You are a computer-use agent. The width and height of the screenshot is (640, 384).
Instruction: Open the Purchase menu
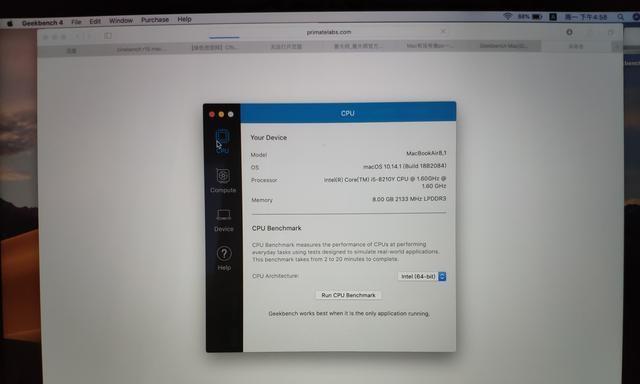(155, 20)
